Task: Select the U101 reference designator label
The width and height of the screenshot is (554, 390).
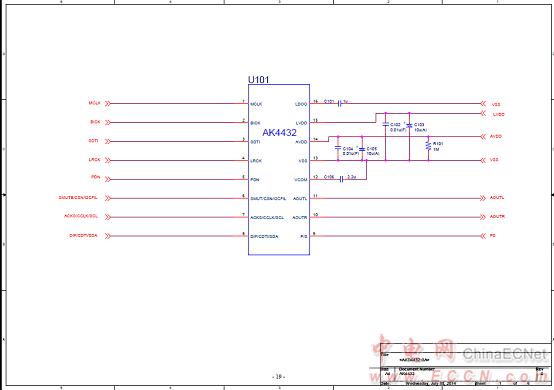Action: 258,79
